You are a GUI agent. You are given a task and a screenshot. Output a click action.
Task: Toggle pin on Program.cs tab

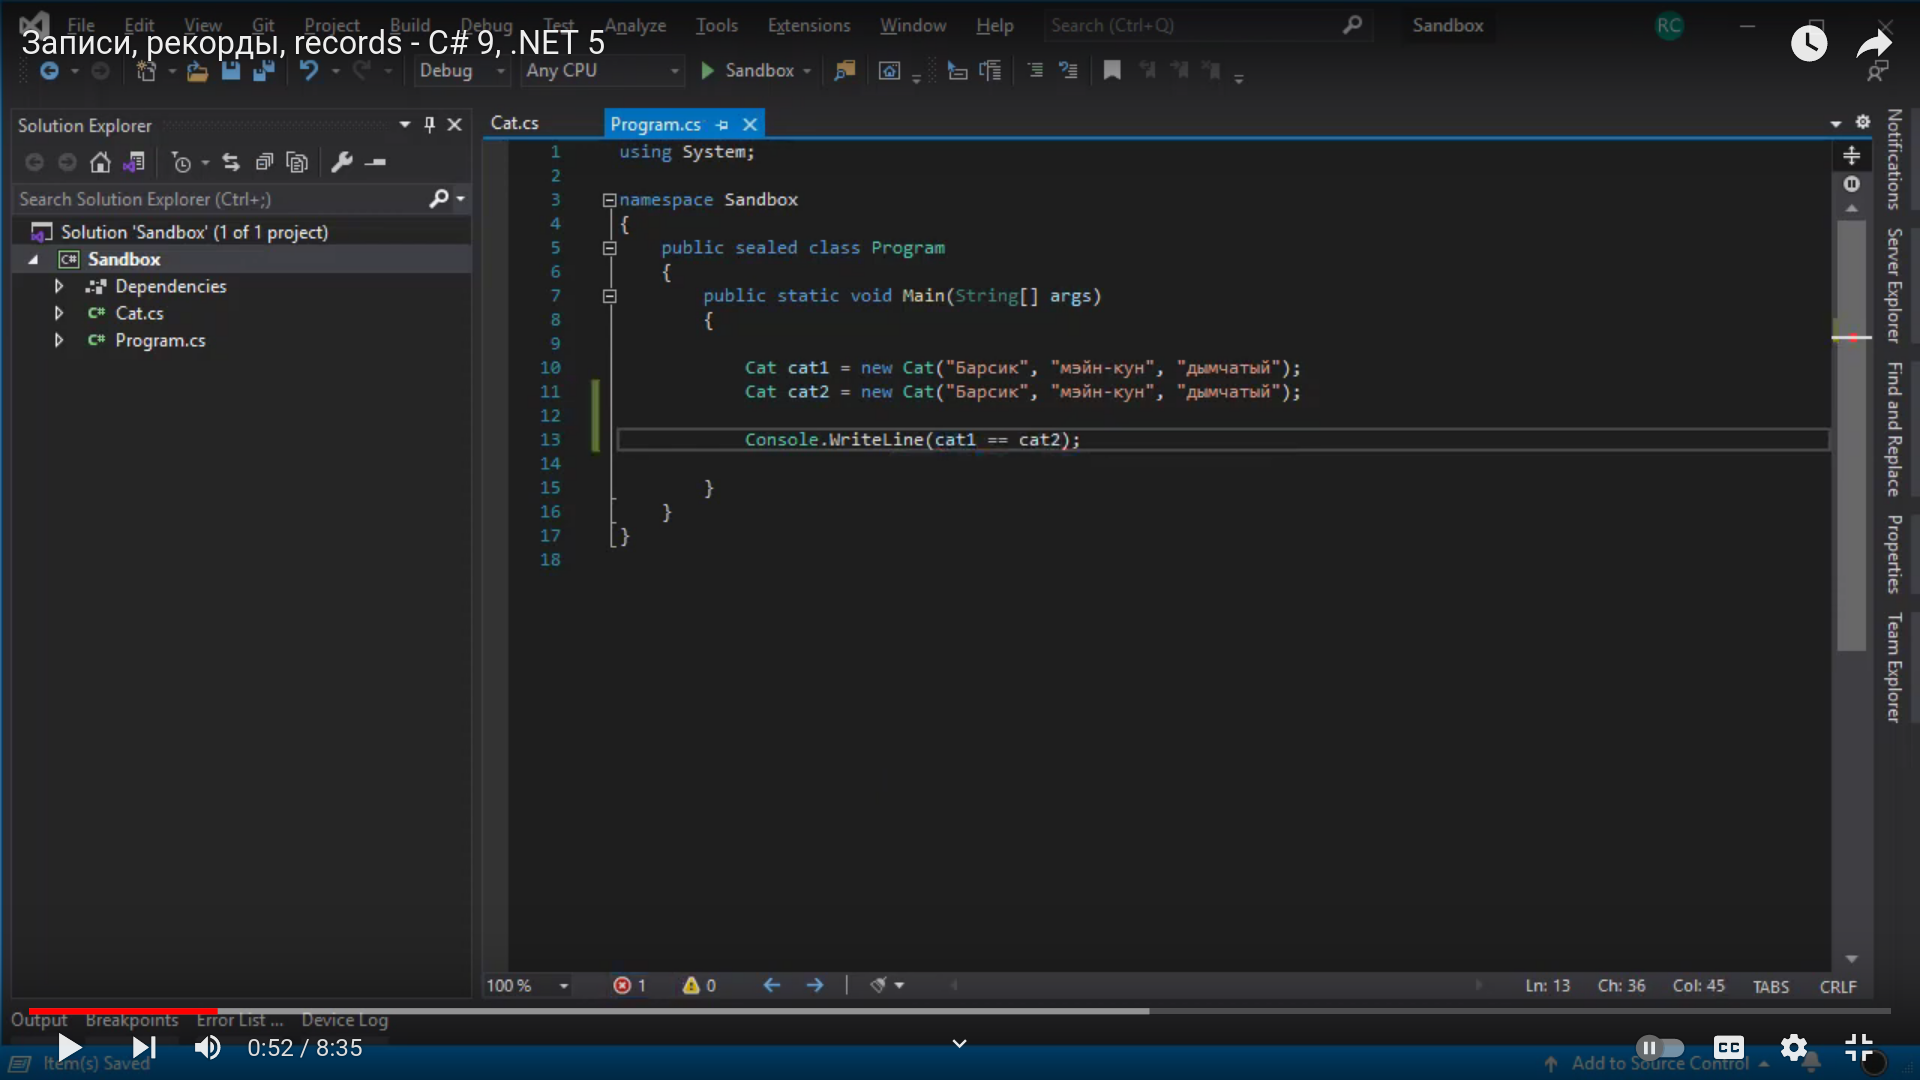pos(722,124)
